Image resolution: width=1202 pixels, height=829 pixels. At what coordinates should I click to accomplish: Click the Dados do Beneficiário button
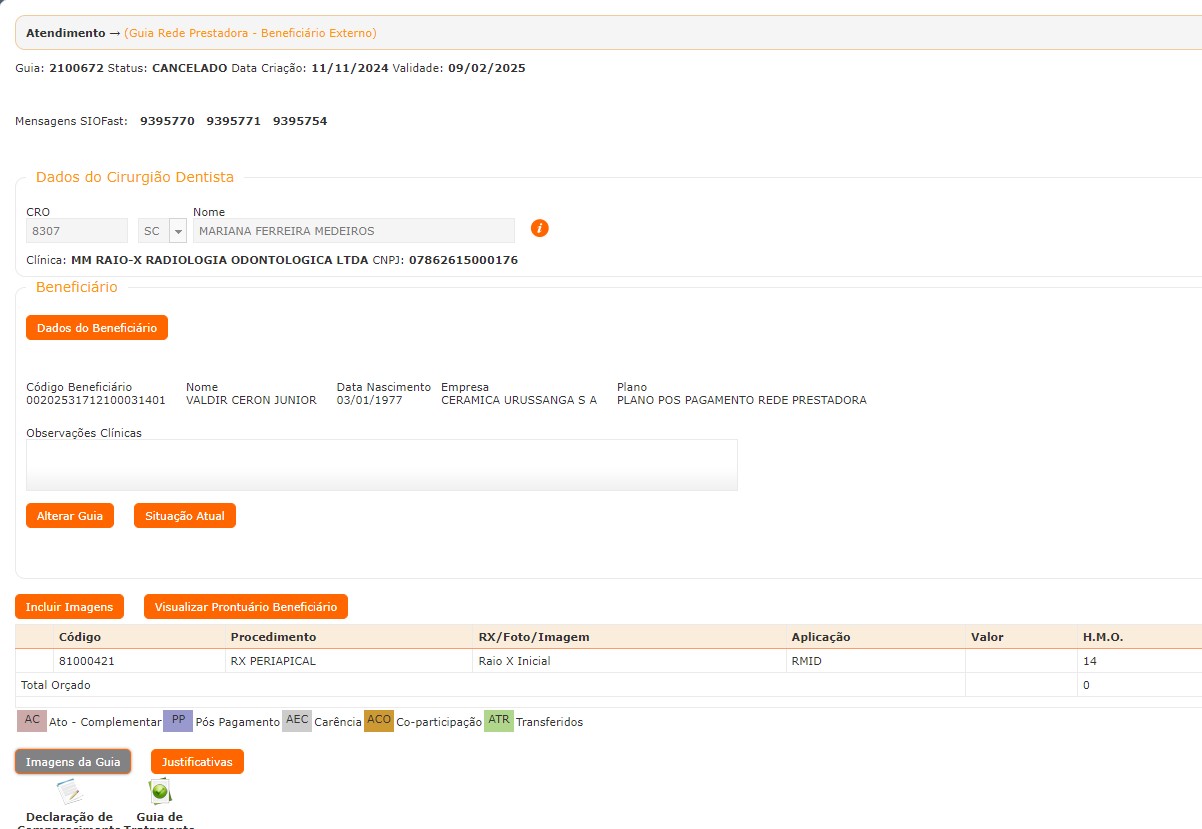point(97,328)
